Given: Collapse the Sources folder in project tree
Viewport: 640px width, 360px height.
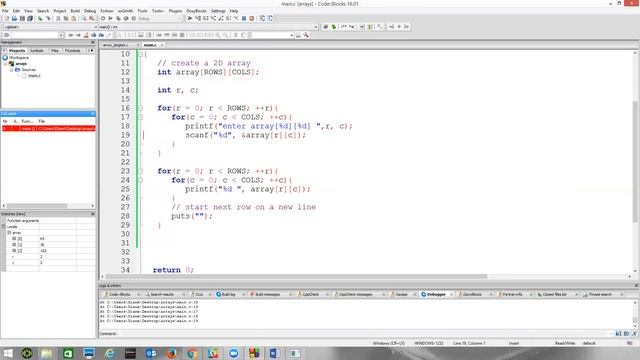Looking at the screenshot, I should point(12,70).
